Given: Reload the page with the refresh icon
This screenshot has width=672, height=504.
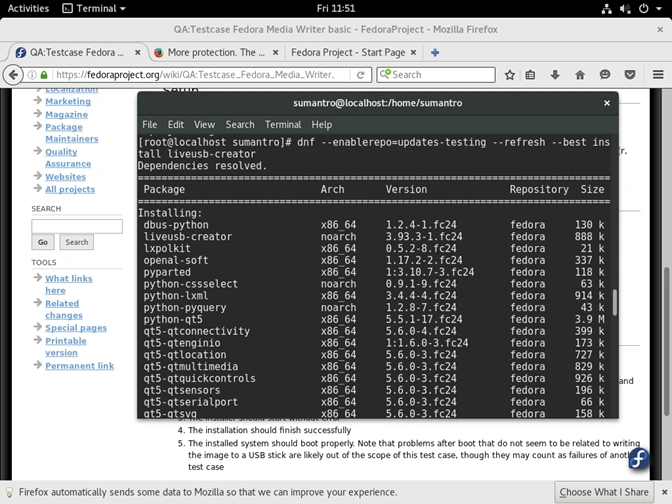Looking at the screenshot, I should pyautogui.click(x=360, y=75).
